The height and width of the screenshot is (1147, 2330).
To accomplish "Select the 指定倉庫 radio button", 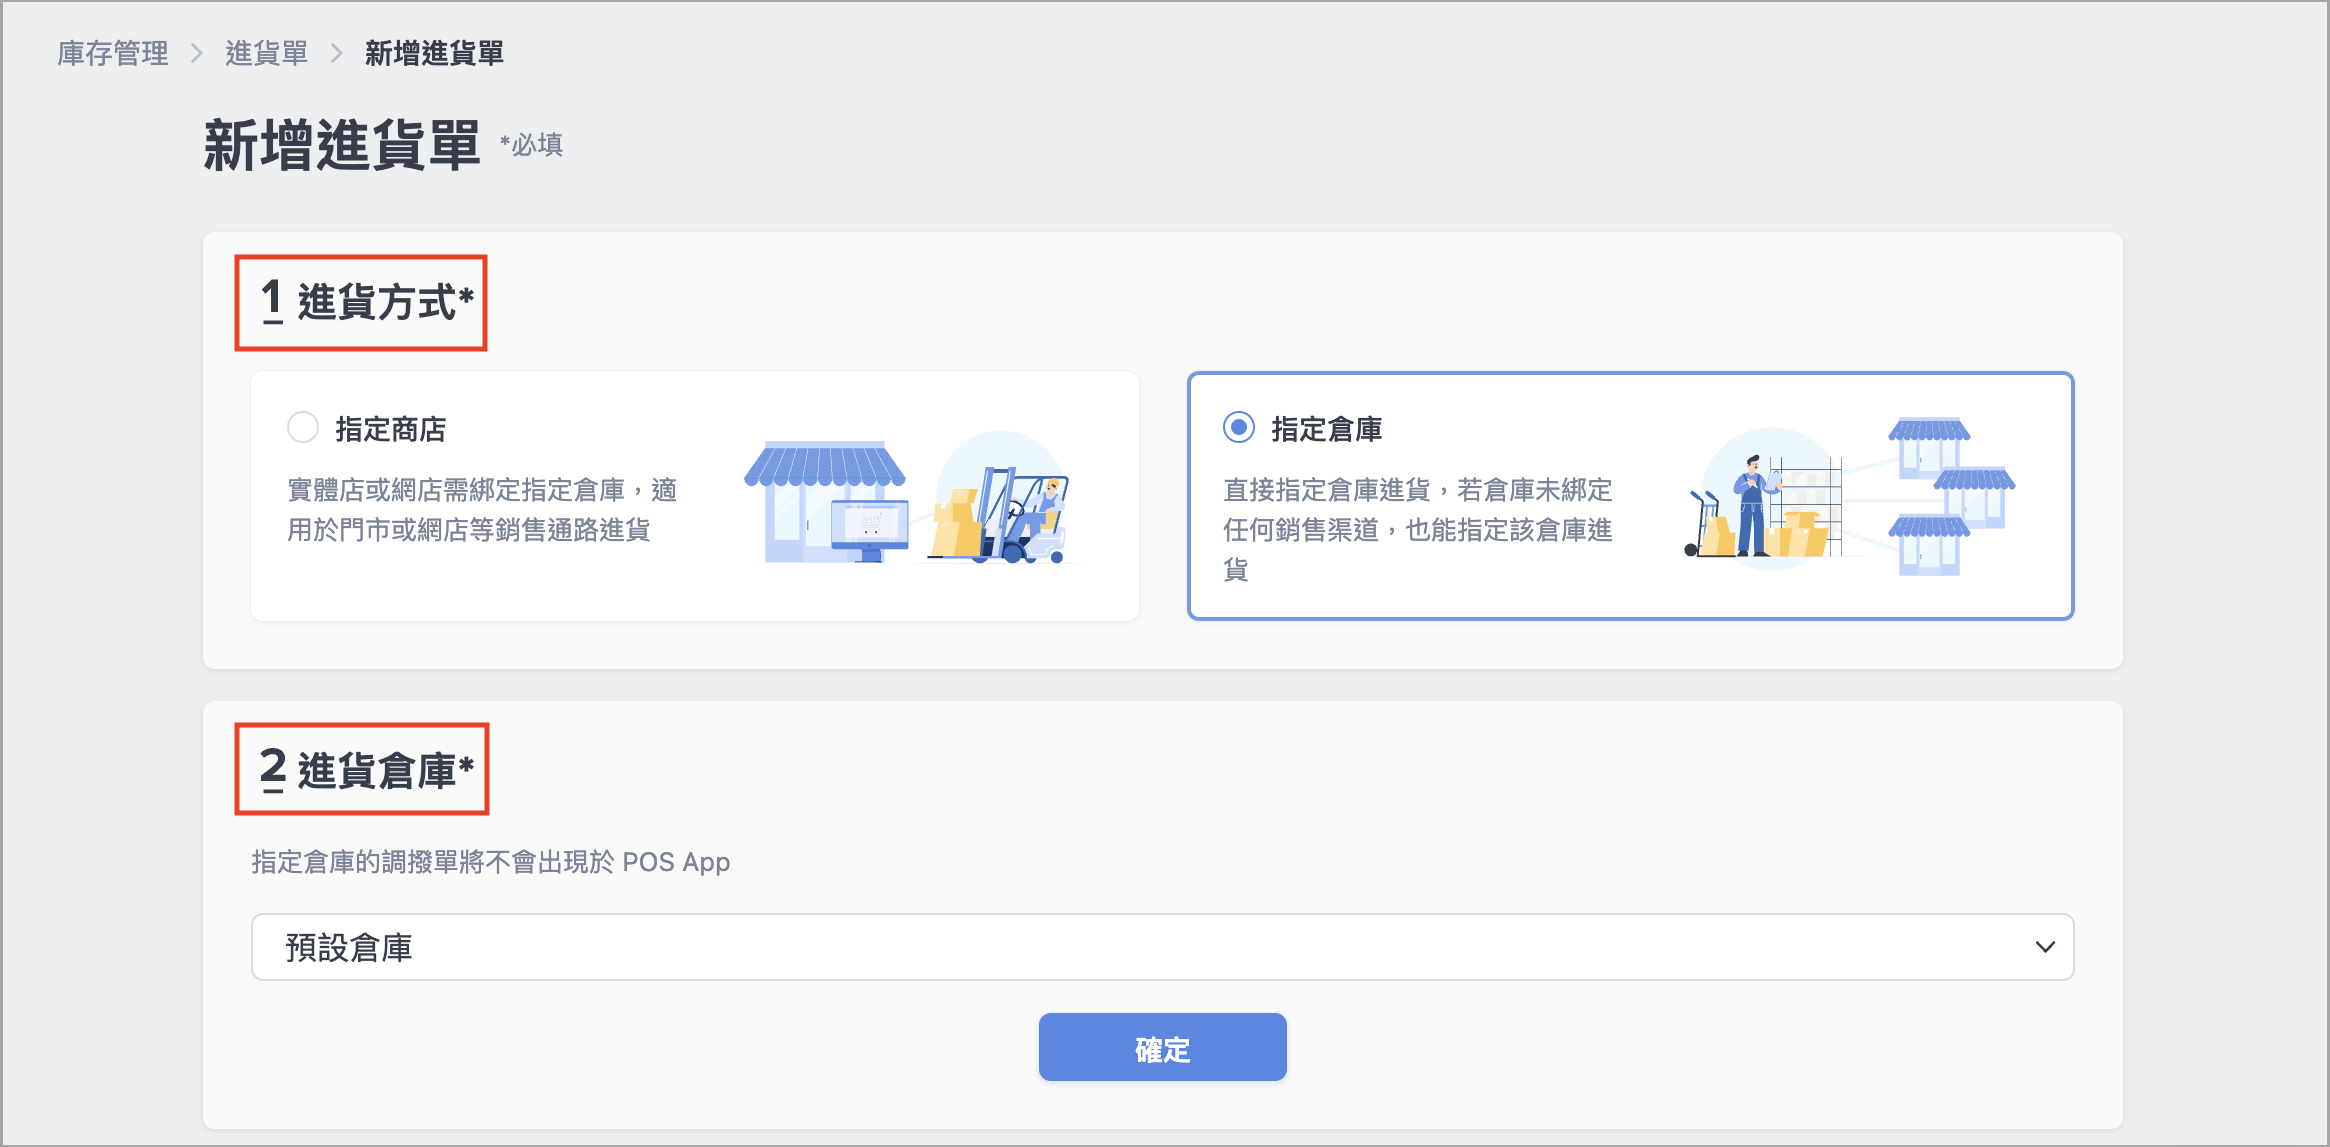I will [1239, 428].
